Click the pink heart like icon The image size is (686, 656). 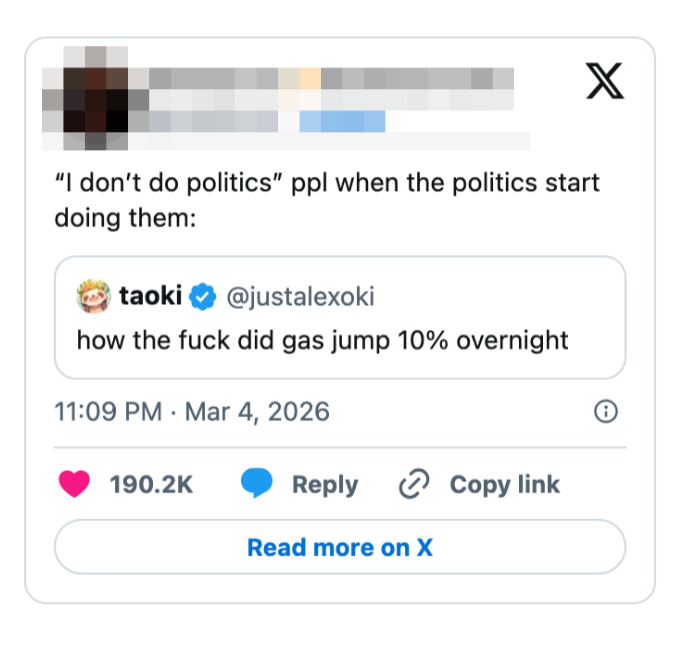click(74, 484)
